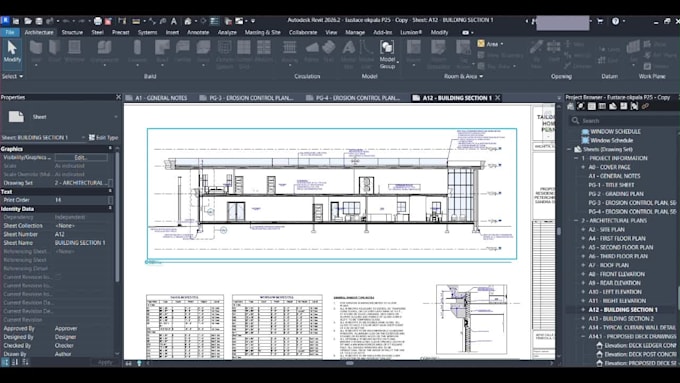
Task: Collapse the 2 - ARCHITECTURAL PLANS group
Action: tap(576, 221)
